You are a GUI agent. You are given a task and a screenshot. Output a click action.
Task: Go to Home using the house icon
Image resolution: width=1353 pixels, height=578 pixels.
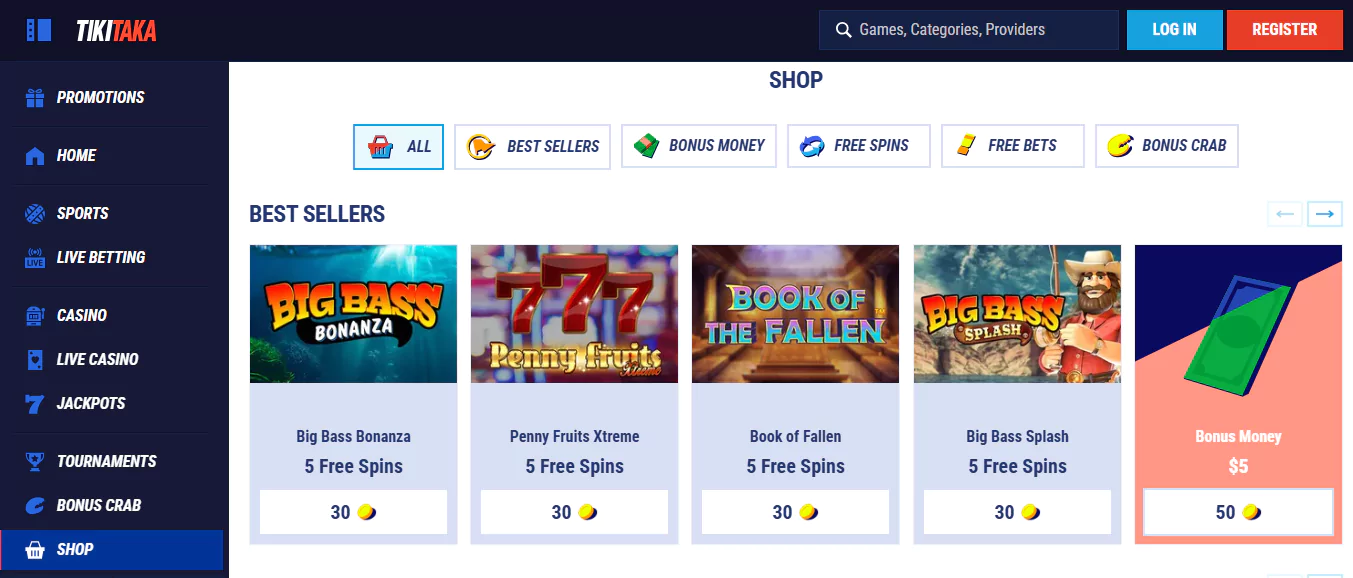[x=35, y=156]
